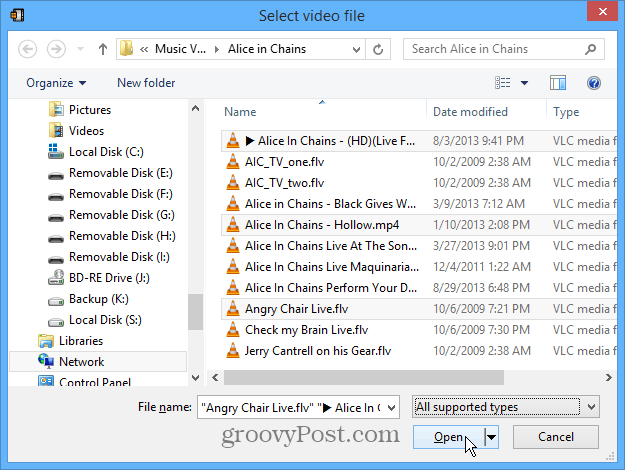Image resolution: width=625 pixels, height=470 pixels.
Task: Click the video app icon in title bar
Action: 18,15
